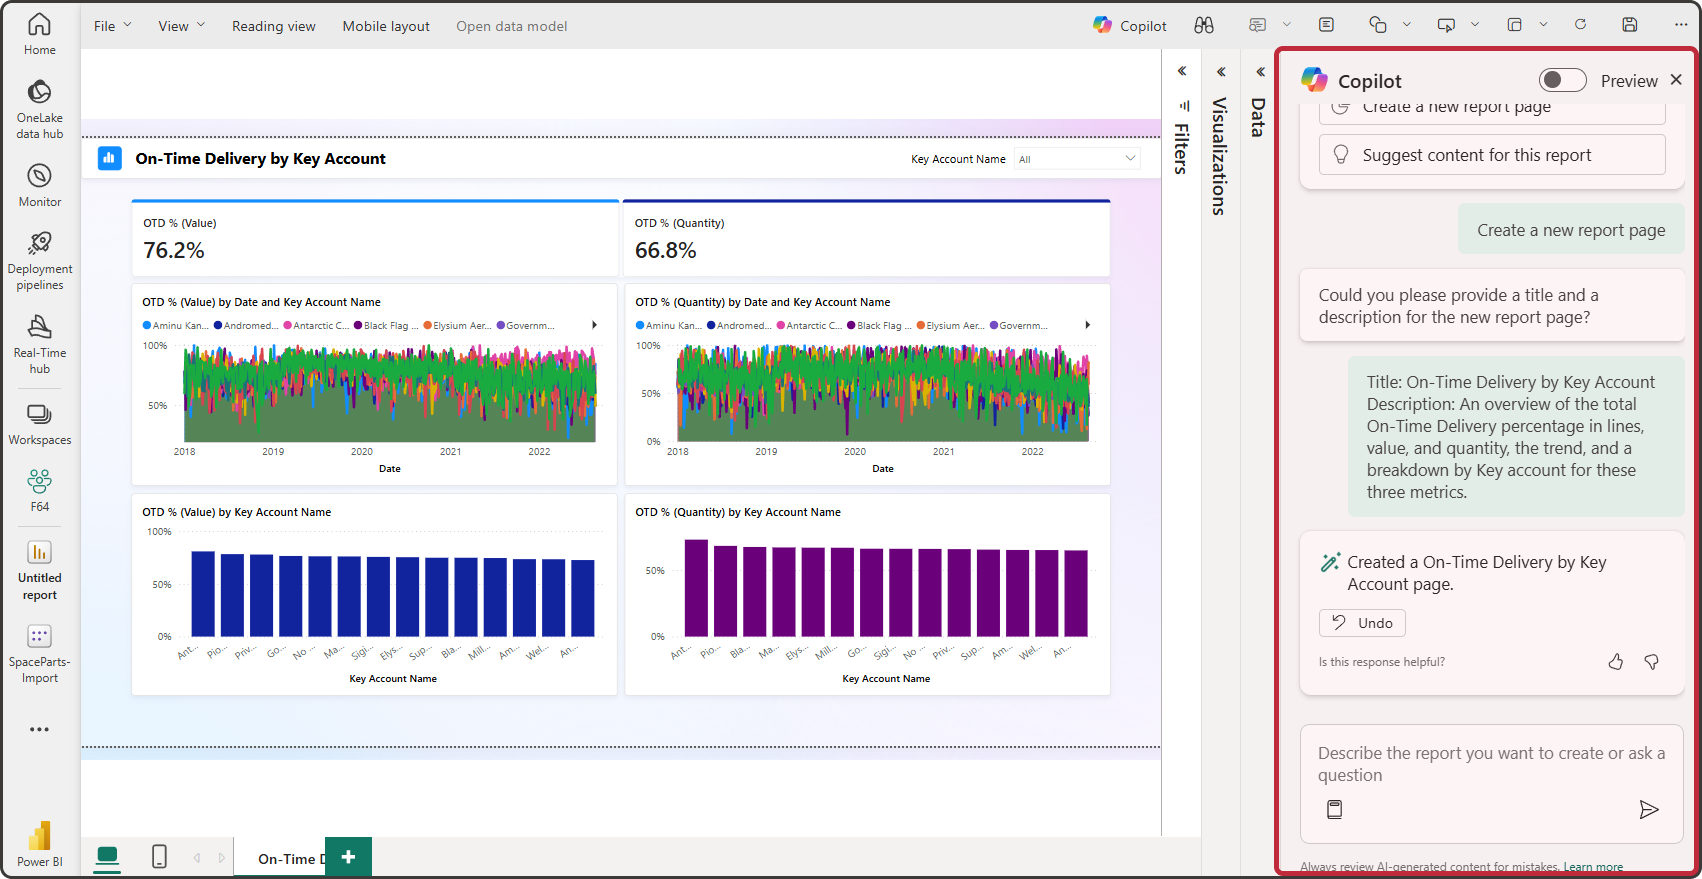This screenshot has height=879, width=1702.
Task: Open the View menu
Action: click(x=181, y=26)
